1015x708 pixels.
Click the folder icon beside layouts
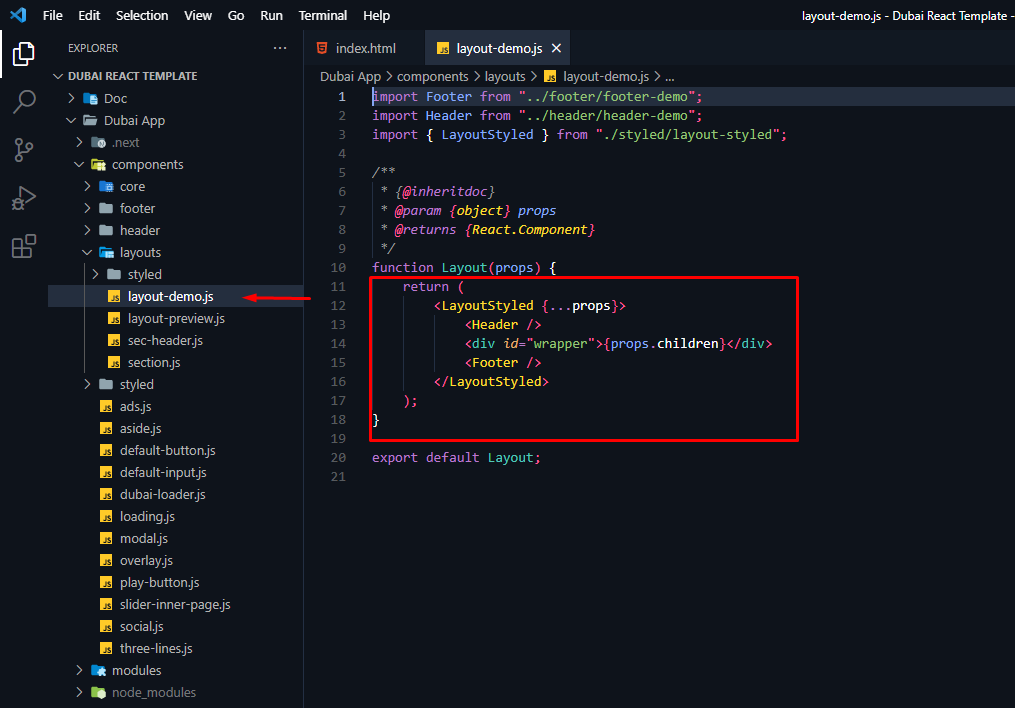click(106, 252)
